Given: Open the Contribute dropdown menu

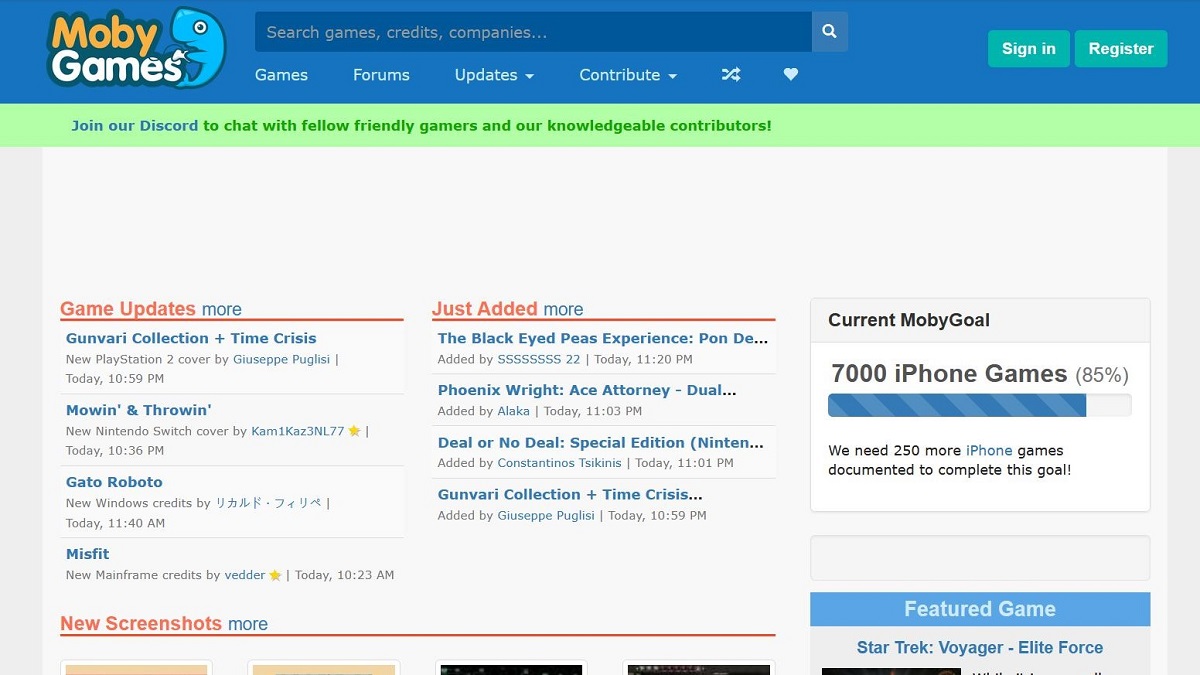Looking at the screenshot, I should pyautogui.click(x=628, y=75).
